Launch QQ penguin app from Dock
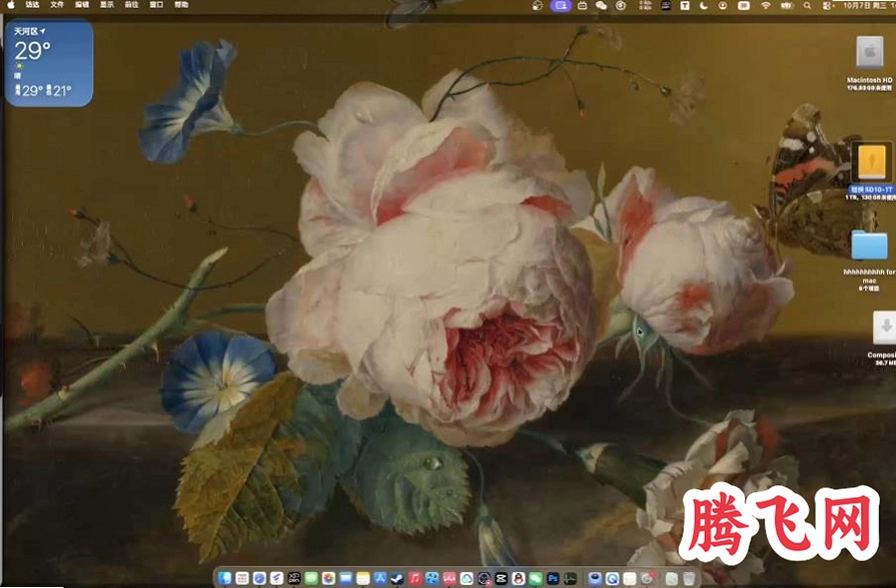The height and width of the screenshot is (588, 896). (x=519, y=578)
